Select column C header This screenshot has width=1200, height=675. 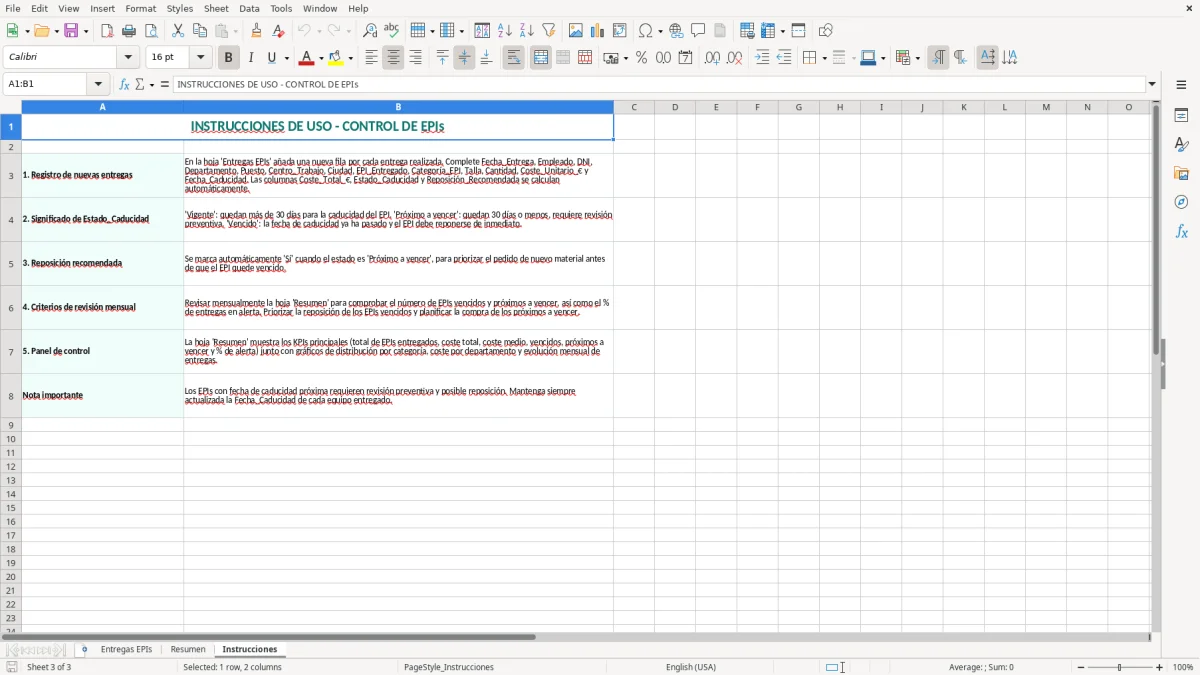(x=634, y=107)
